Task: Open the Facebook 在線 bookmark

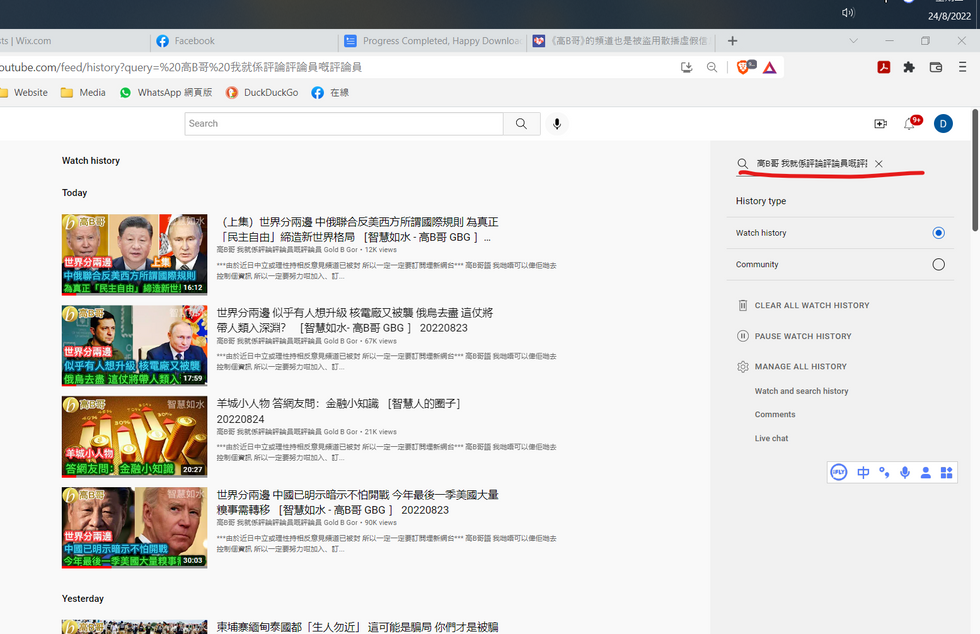Action: point(331,93)
